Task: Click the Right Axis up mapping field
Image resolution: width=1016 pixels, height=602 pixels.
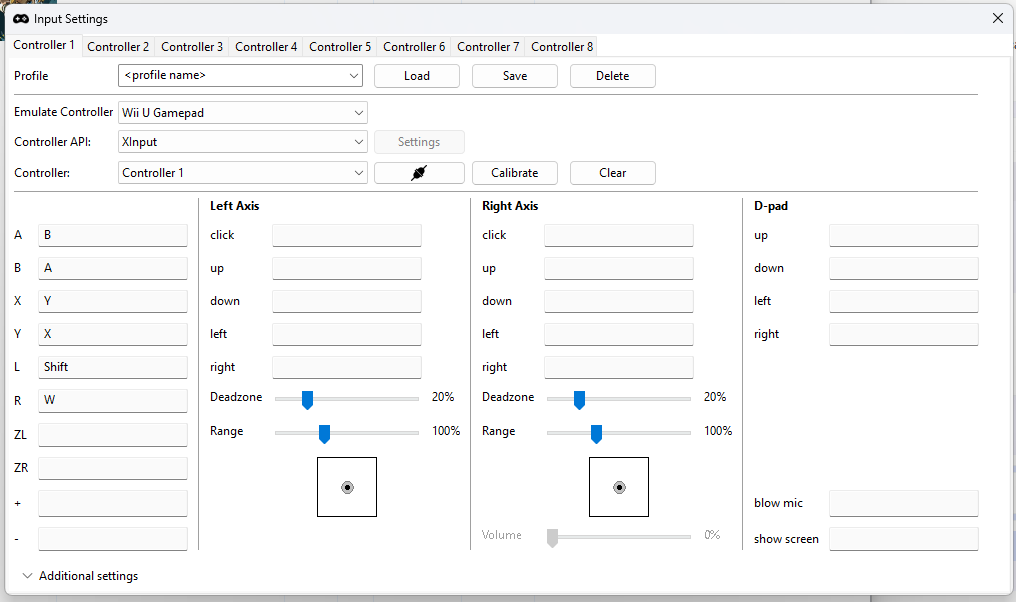Action: click(x=619, y=268)
